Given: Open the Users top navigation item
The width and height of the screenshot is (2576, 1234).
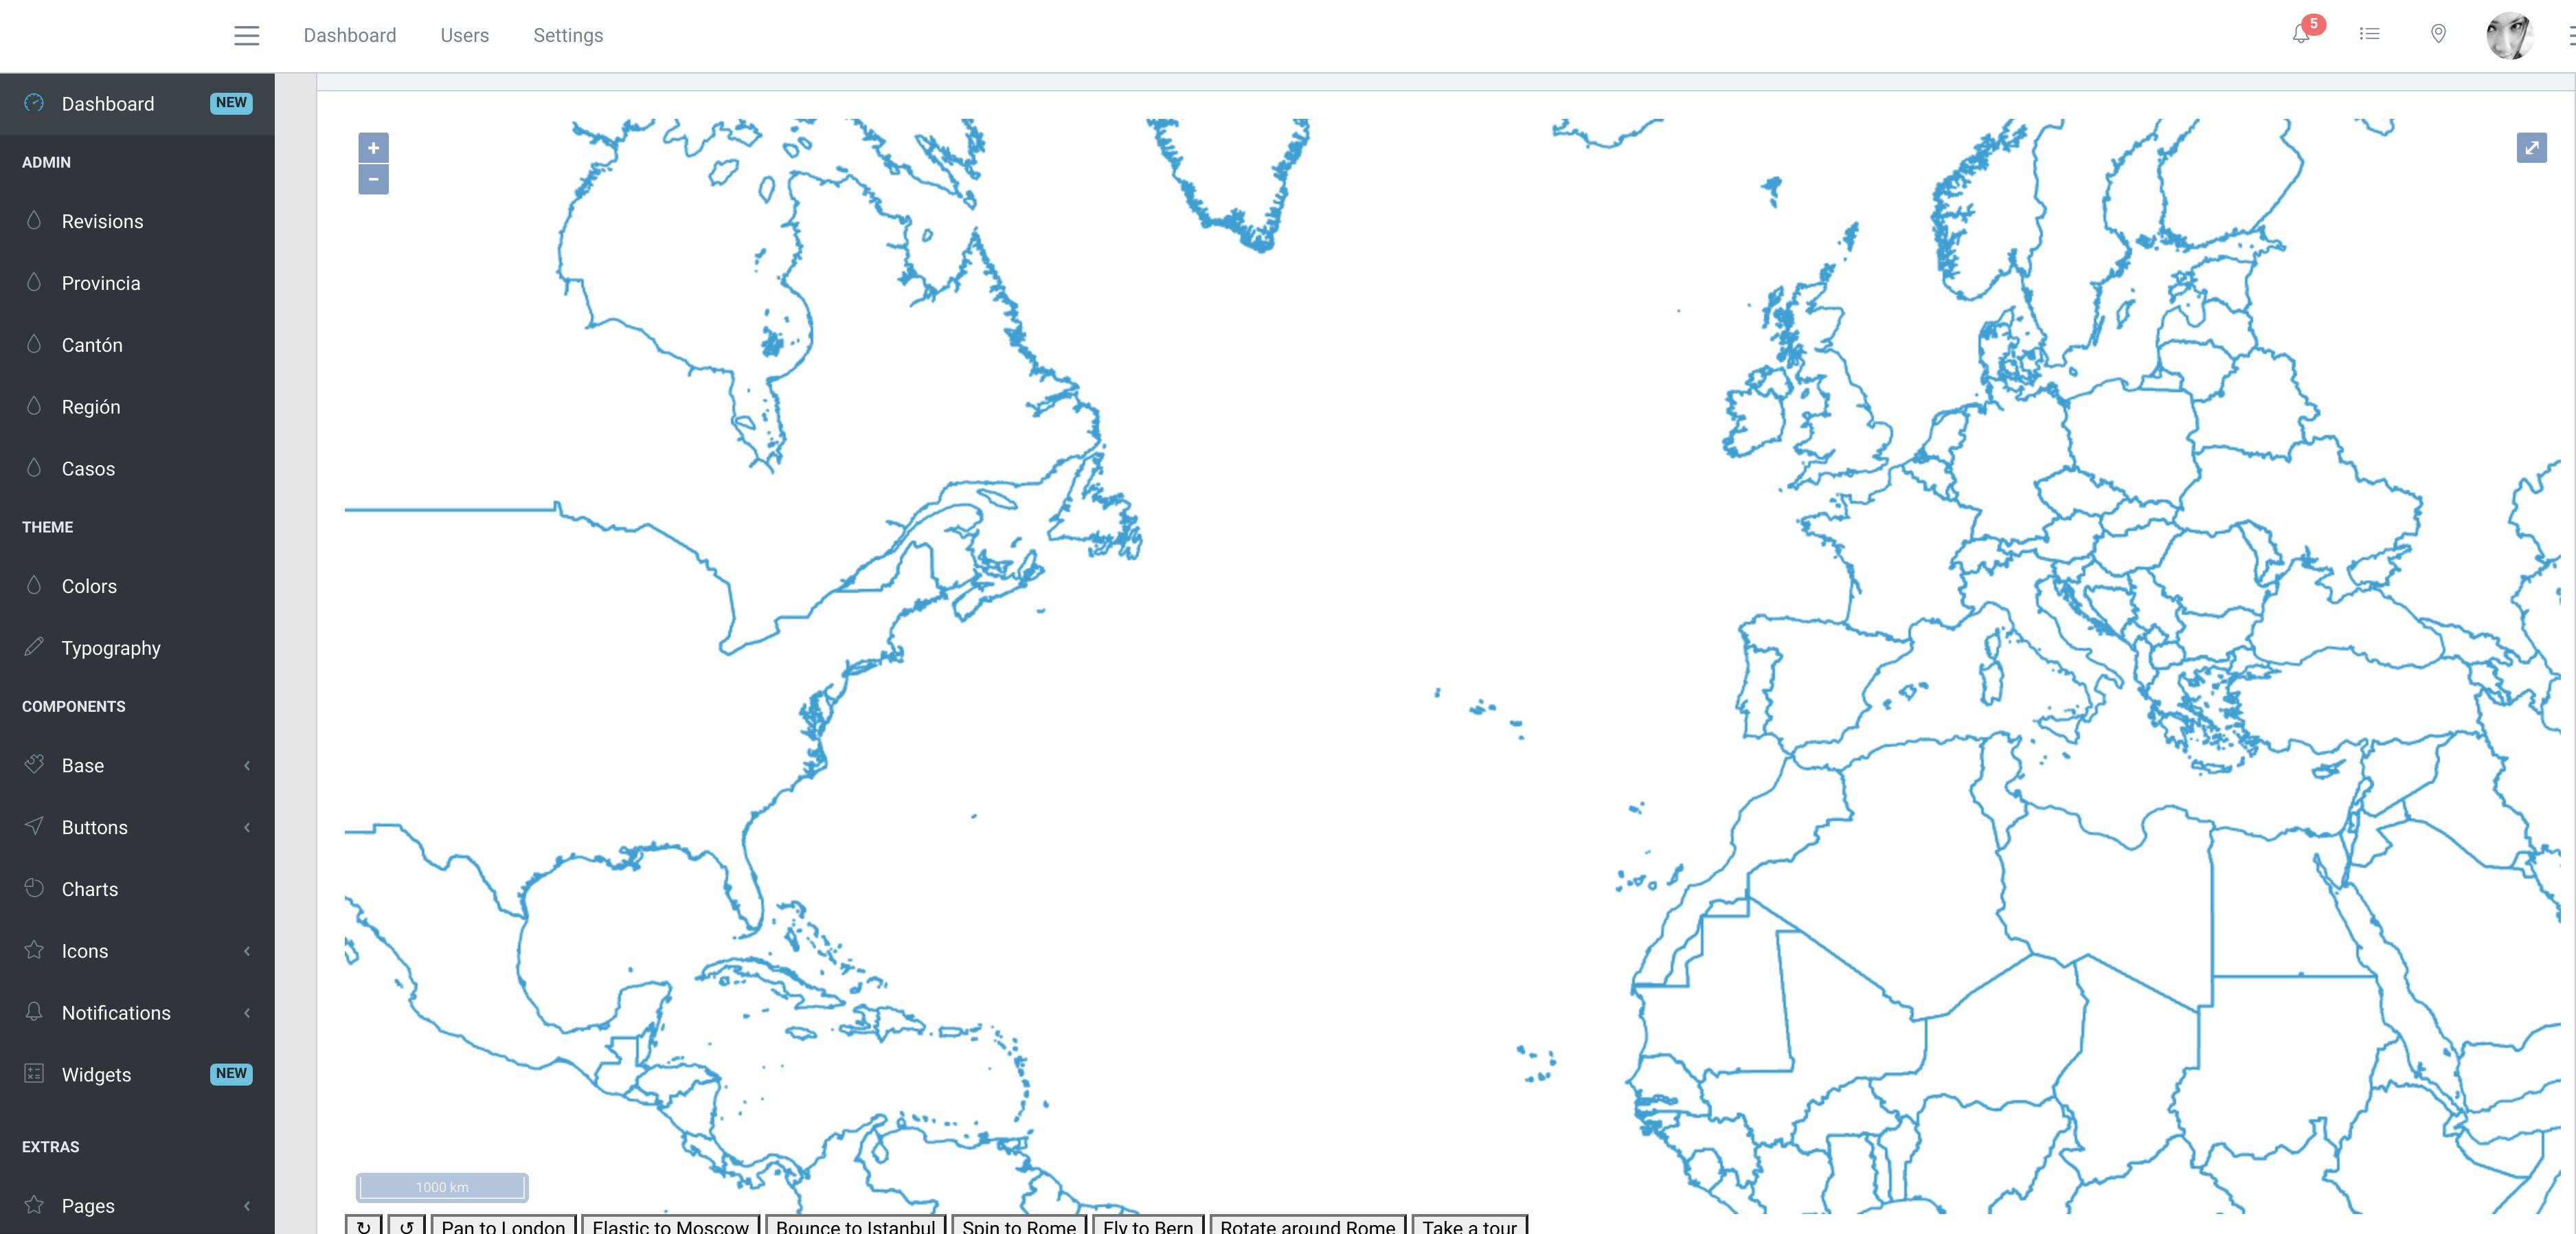Looking at the screenshot, I should click(x=464, y=36).
